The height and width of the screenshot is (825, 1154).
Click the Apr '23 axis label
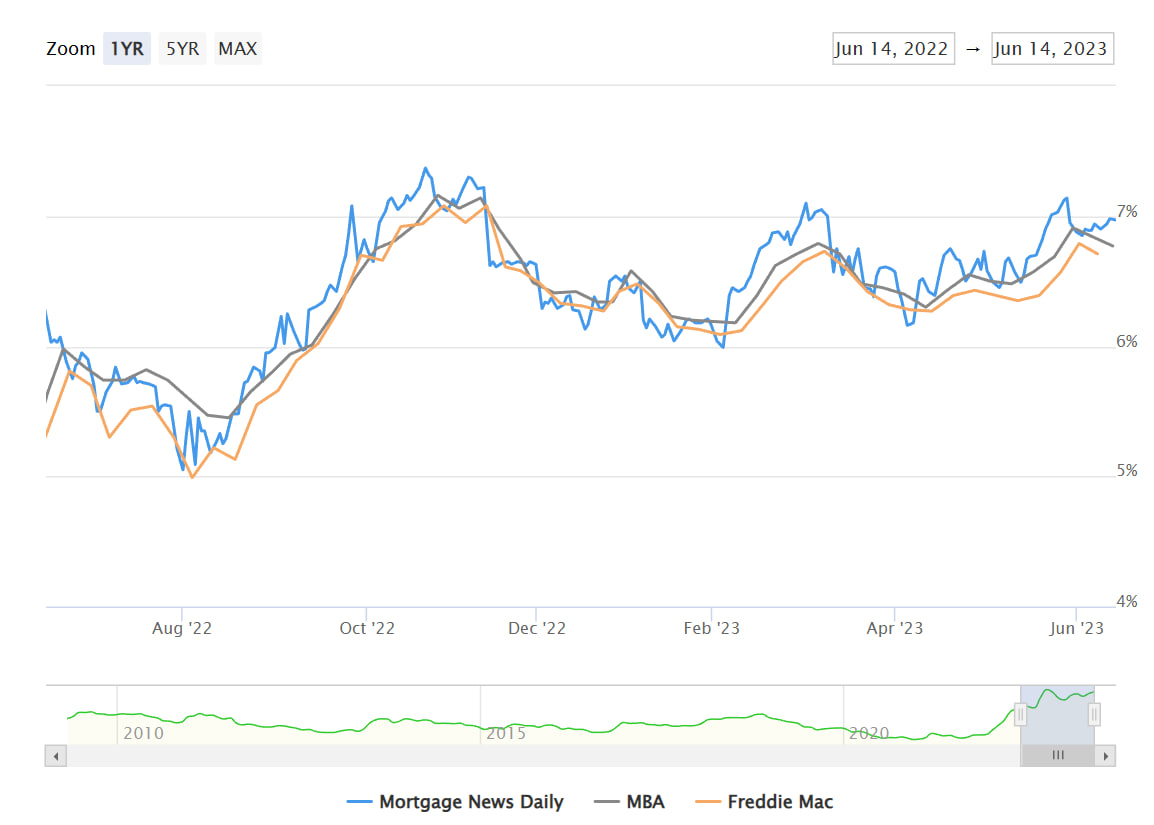pyautogui.click(x=894, y=629)
